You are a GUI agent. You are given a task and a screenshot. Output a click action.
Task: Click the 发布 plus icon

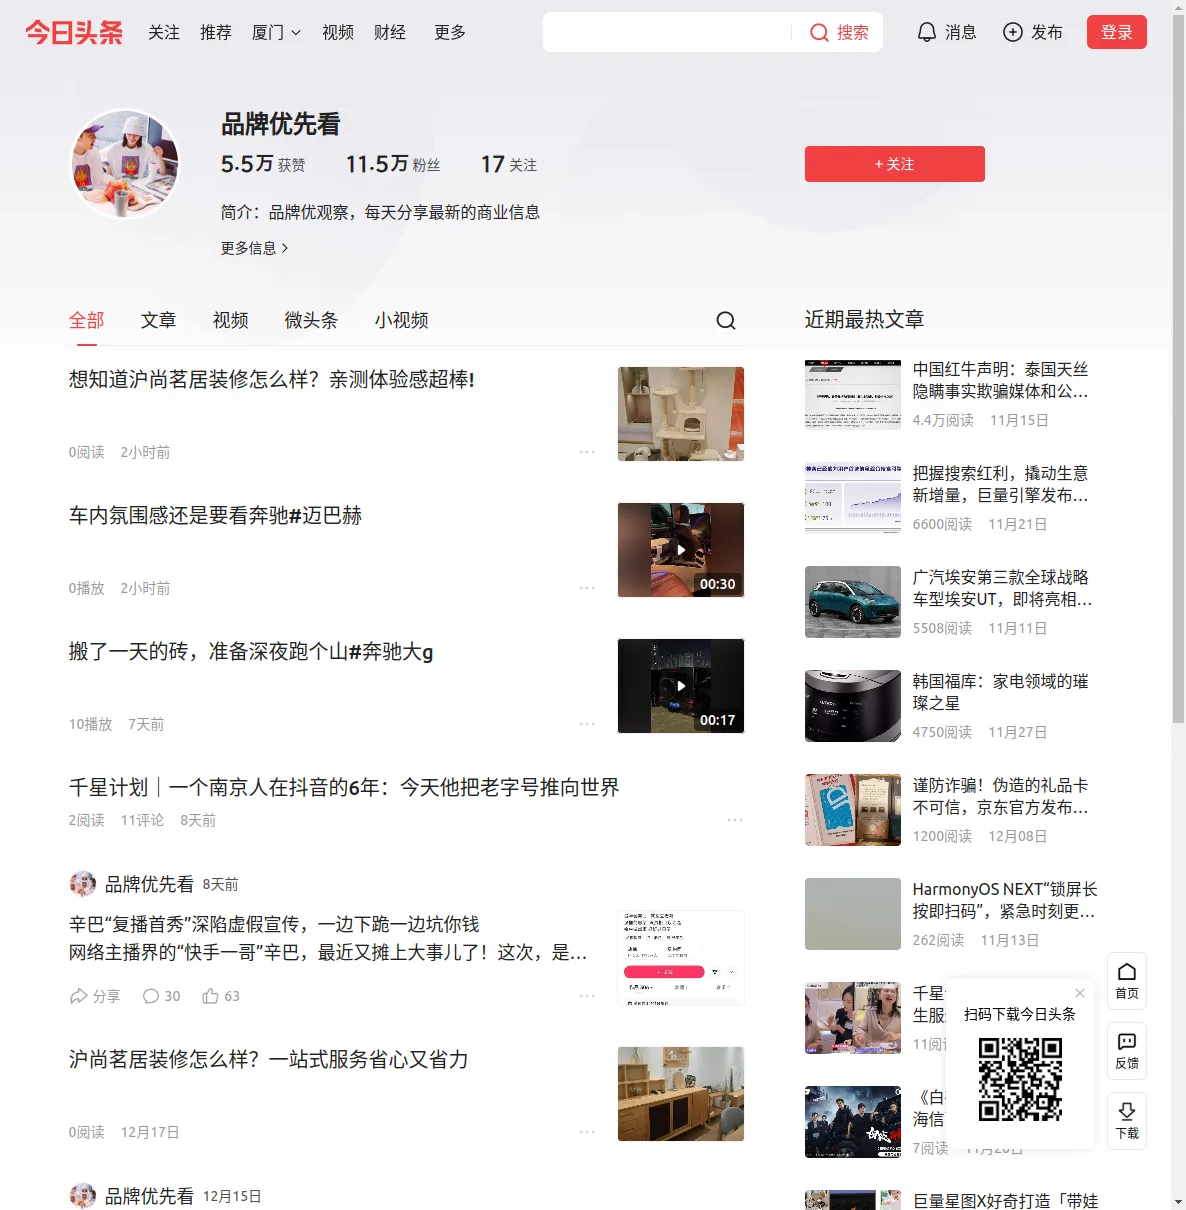click(1013, 33)
